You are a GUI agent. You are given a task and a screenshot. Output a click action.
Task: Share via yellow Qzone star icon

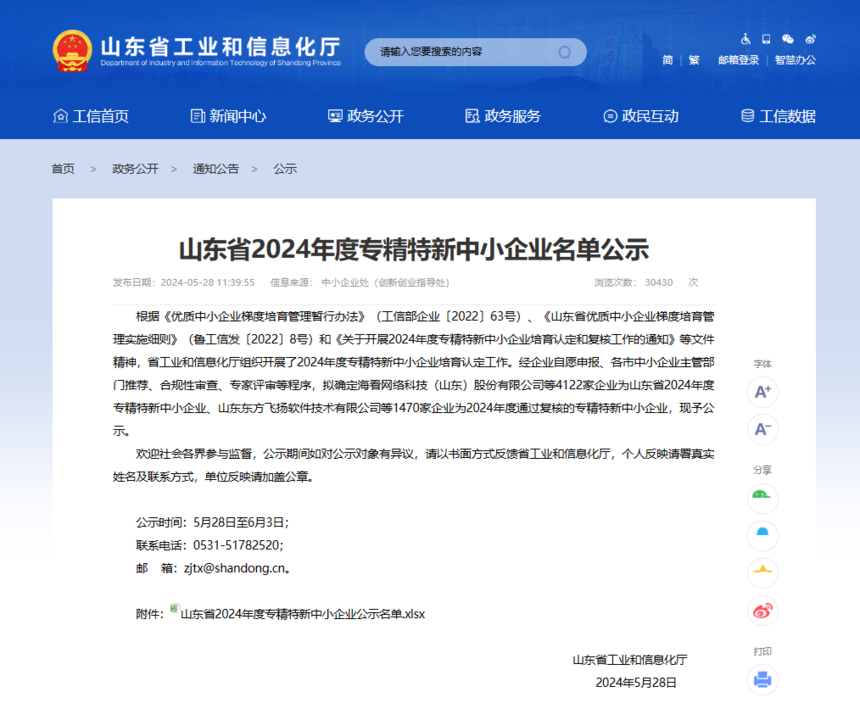pyautogui.click(x=762, y=572)
